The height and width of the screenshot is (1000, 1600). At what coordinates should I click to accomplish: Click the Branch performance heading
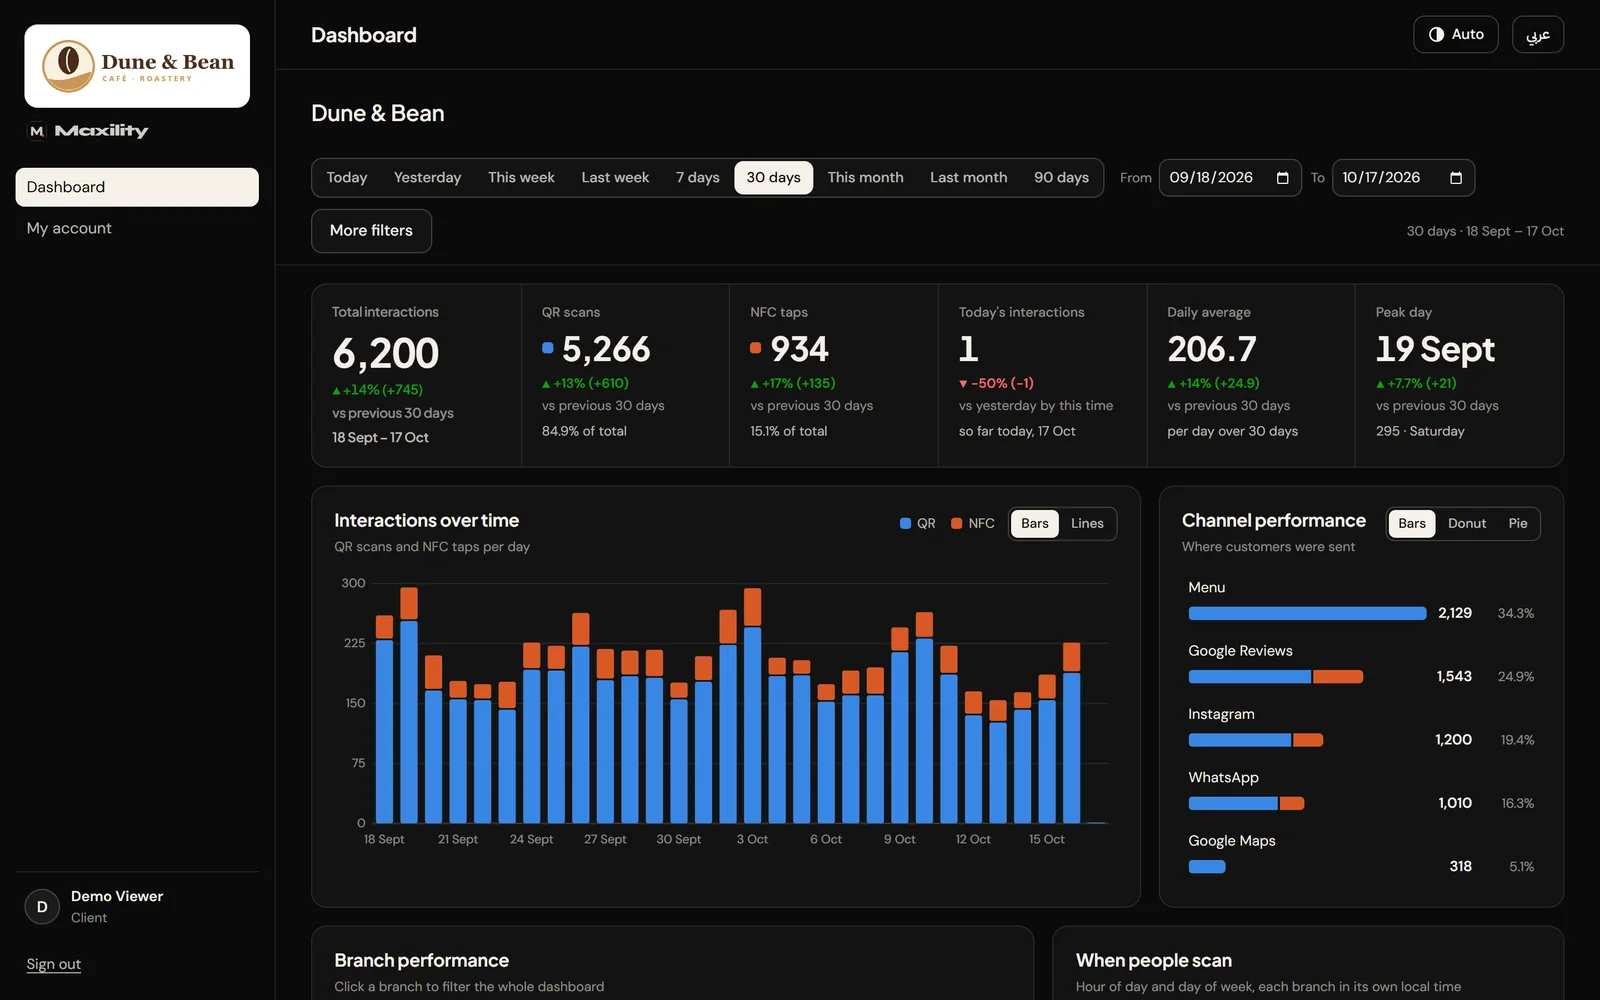click(x=422, y=961)
